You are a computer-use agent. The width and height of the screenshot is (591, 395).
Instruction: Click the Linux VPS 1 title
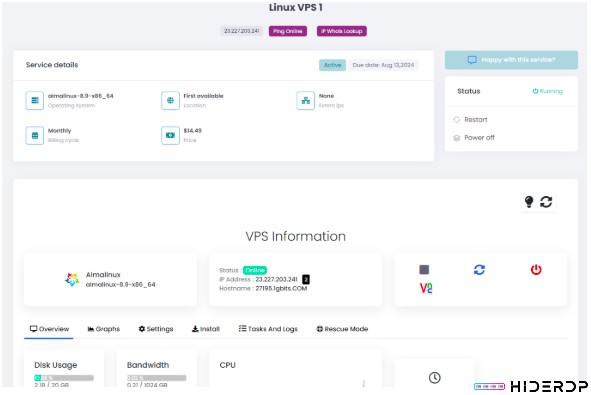click(x=296, y=7)
